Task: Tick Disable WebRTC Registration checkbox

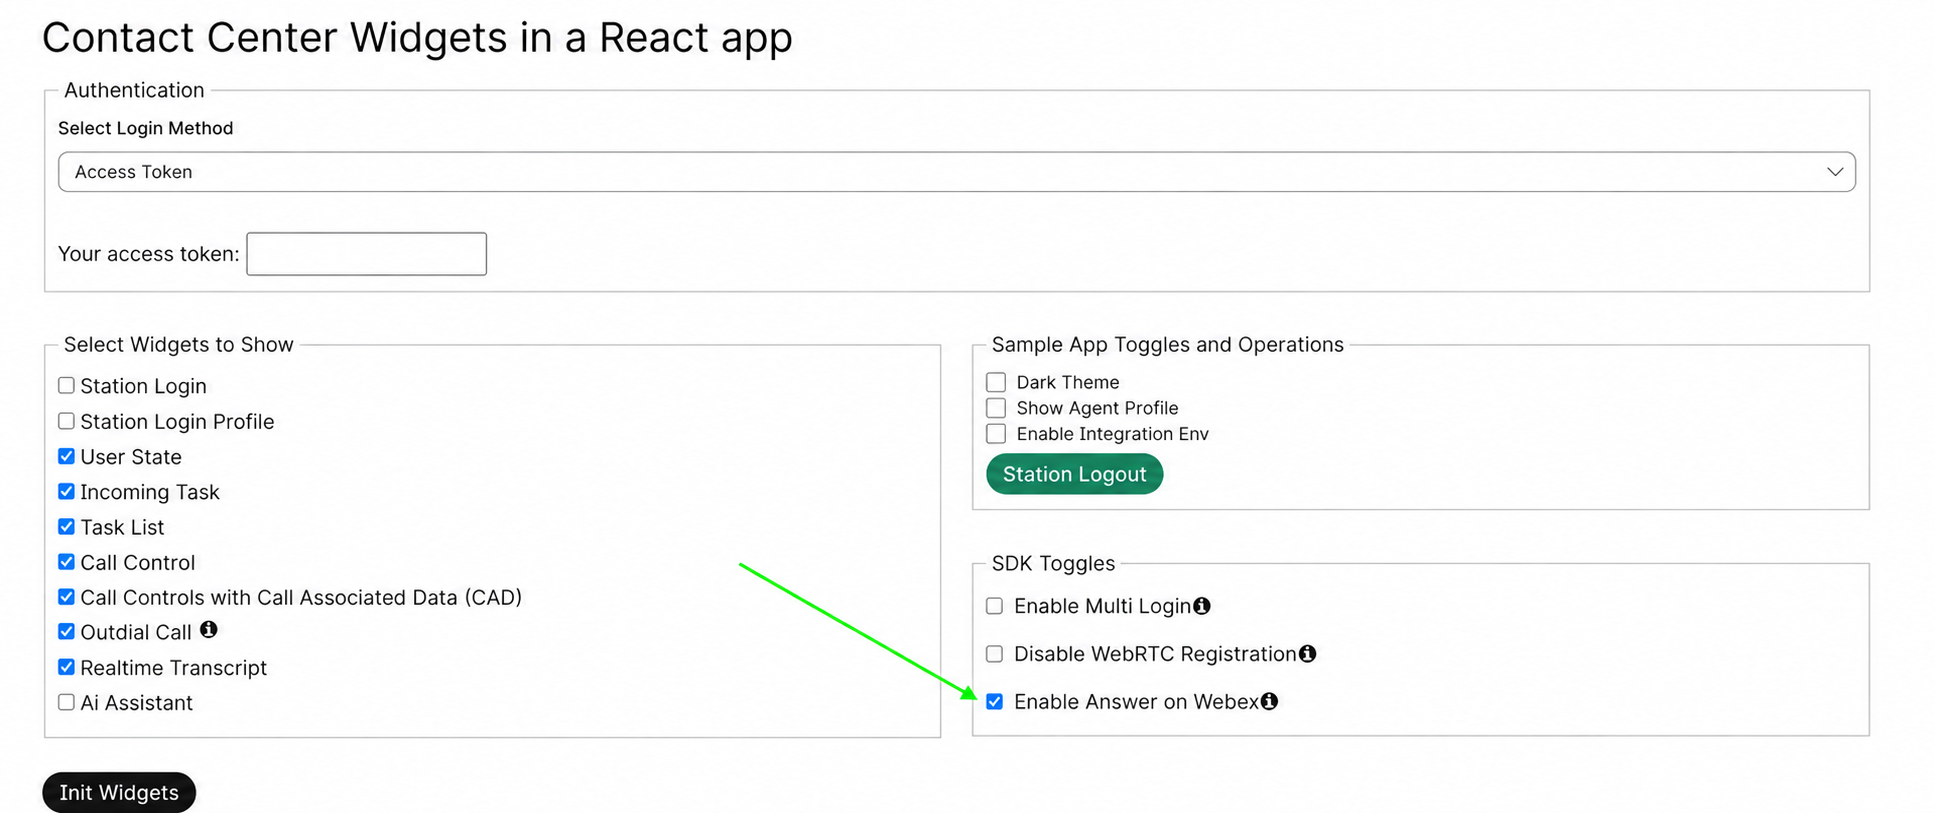Action: [x=994, y=654]
